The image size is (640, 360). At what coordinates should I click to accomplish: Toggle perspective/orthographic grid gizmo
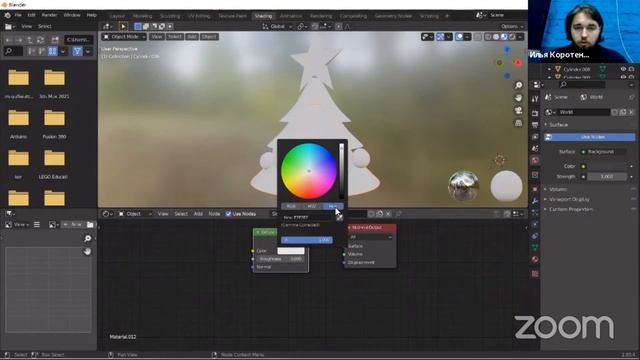pyautogui.click(x=518, y=123)
